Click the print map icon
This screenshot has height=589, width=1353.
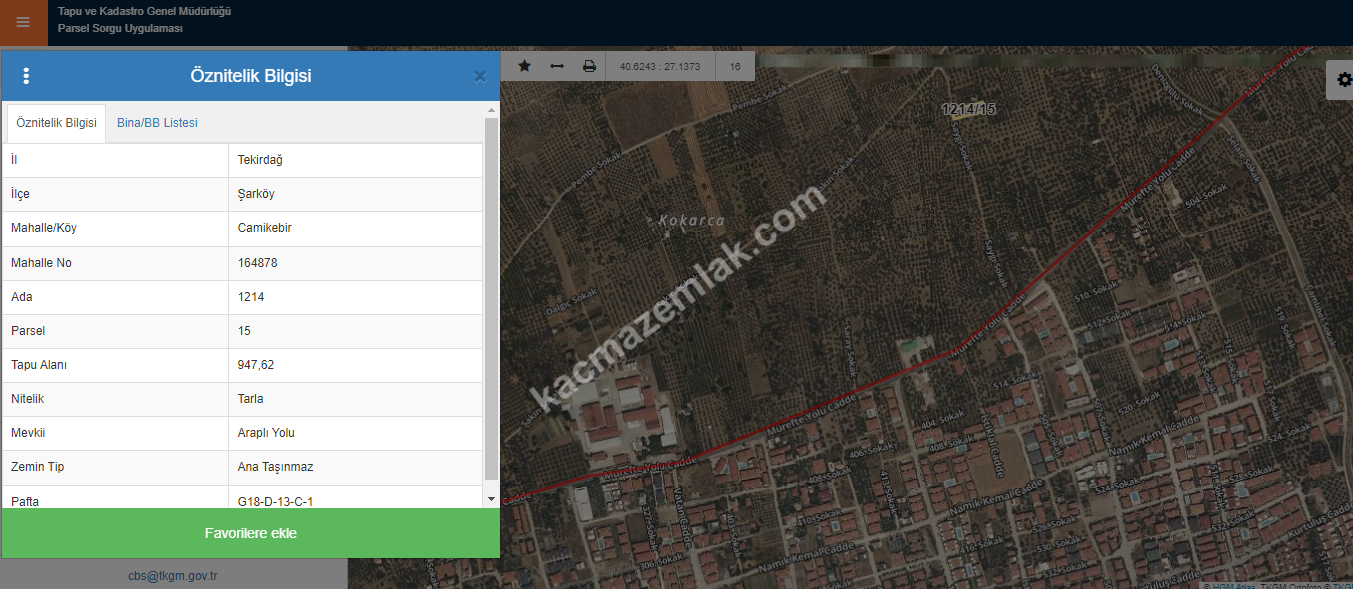tap(589, 66)
